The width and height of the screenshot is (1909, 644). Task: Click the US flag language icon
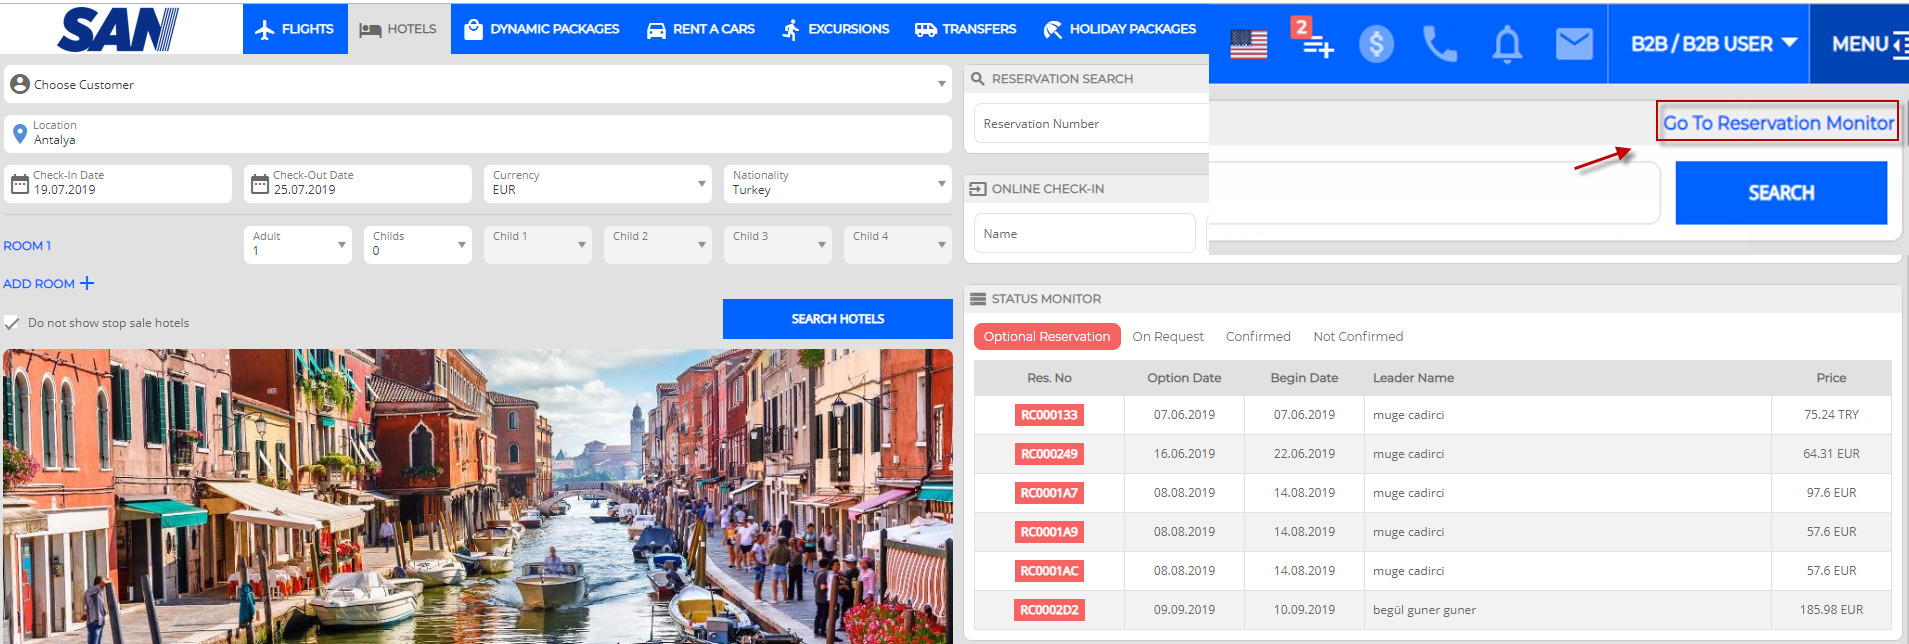pyautogui.click(x=1248, y=44)
